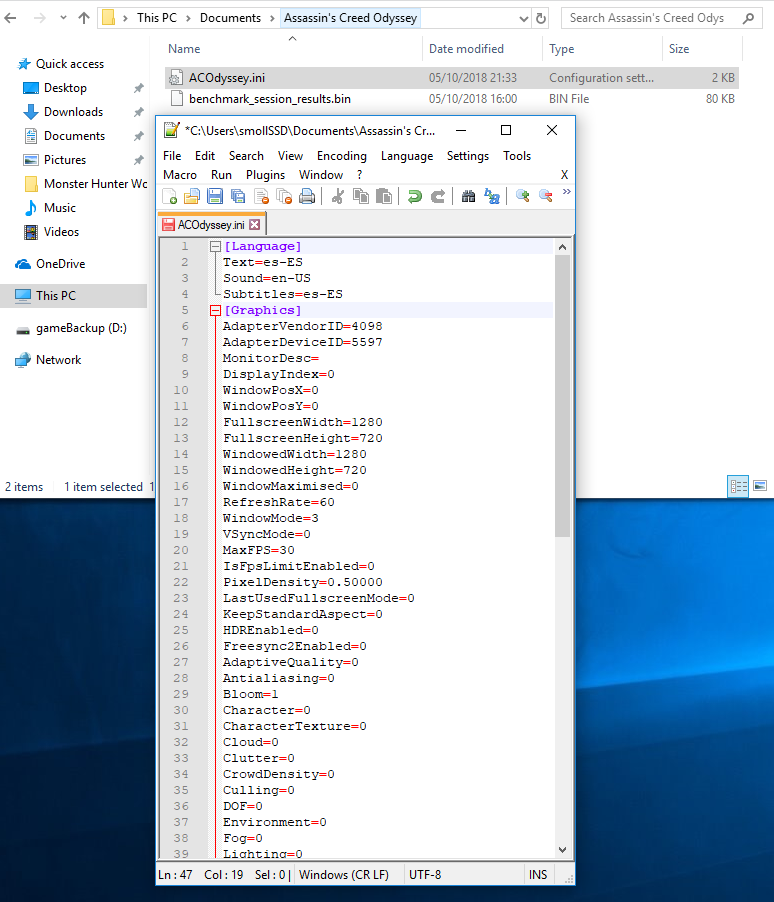Image resolution: width=774 pixels, height=902 pixels.
Task: Open the Tools menu
Action: pyautogui.click(x=517, y=156)
